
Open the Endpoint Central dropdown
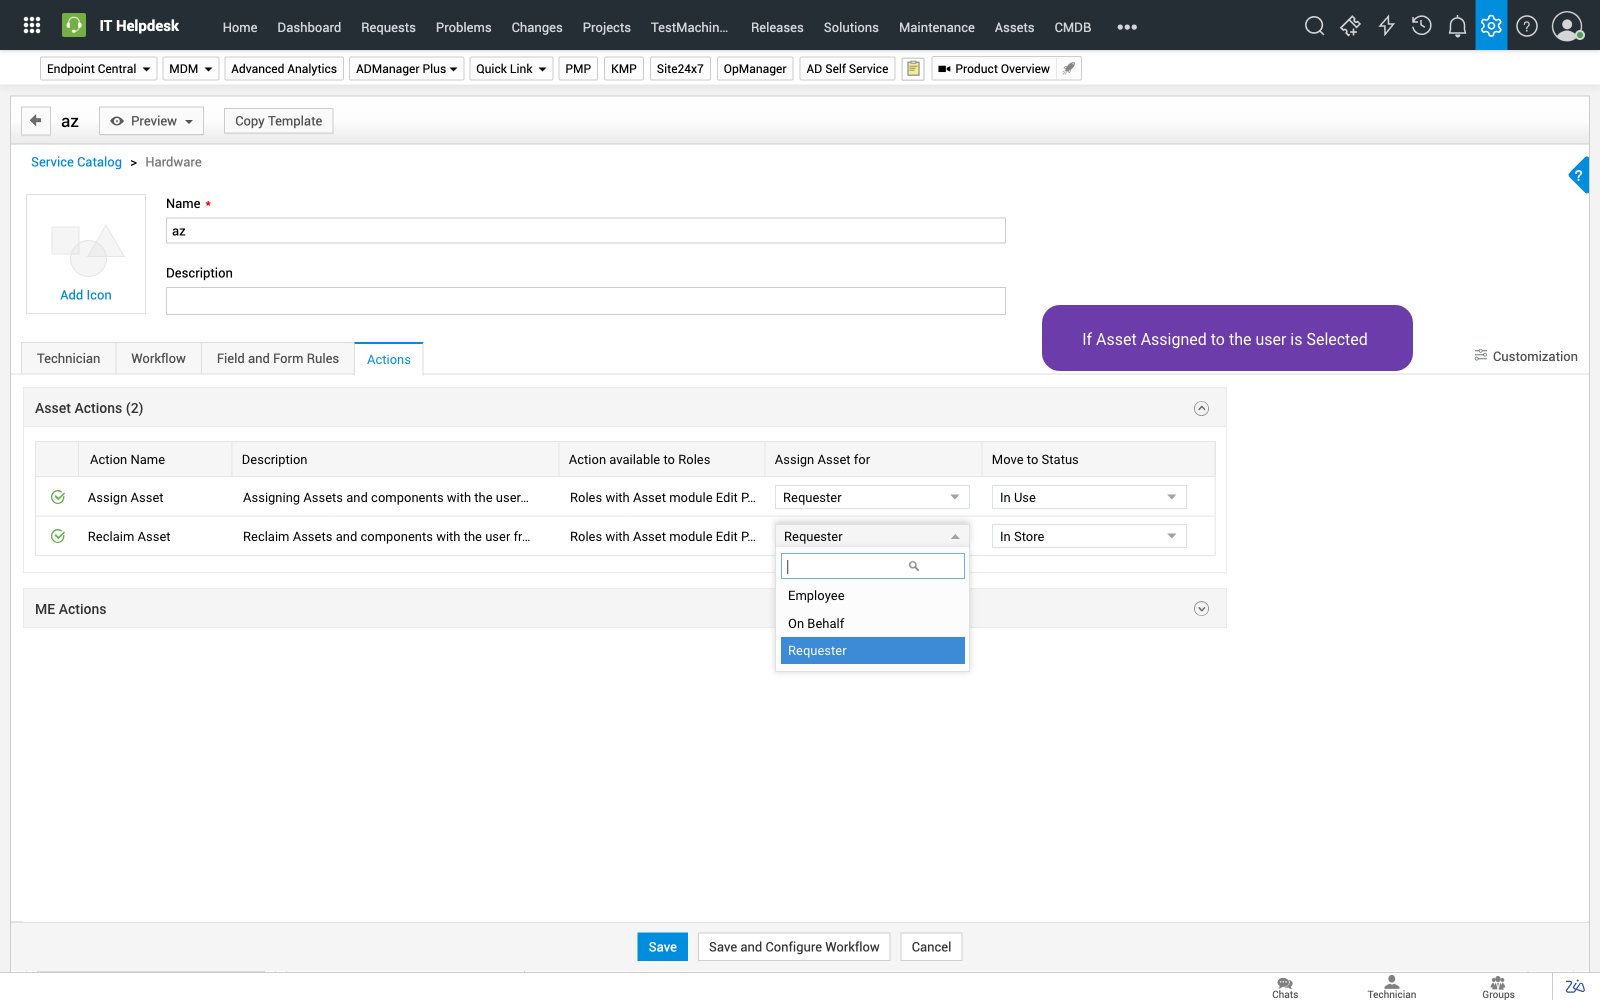[x=98, y=68]
